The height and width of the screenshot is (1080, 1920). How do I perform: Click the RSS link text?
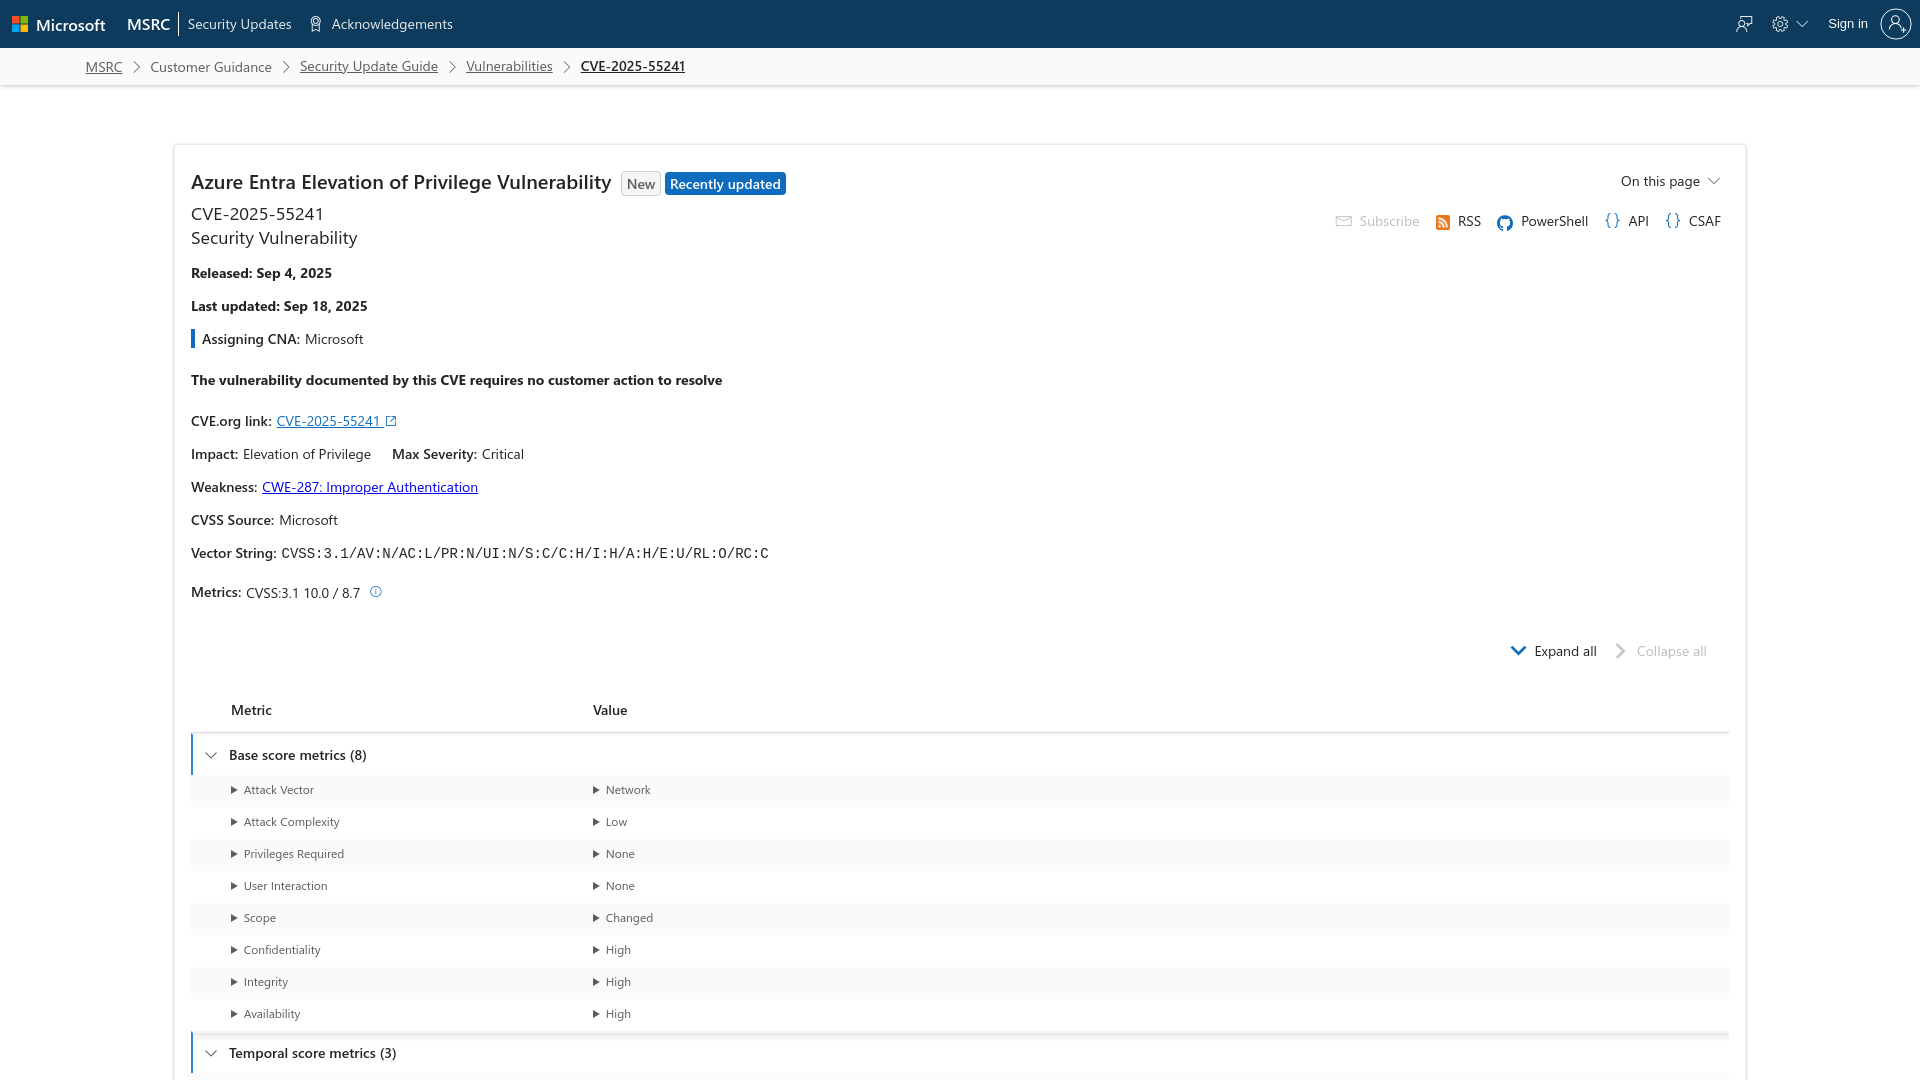1469,221
